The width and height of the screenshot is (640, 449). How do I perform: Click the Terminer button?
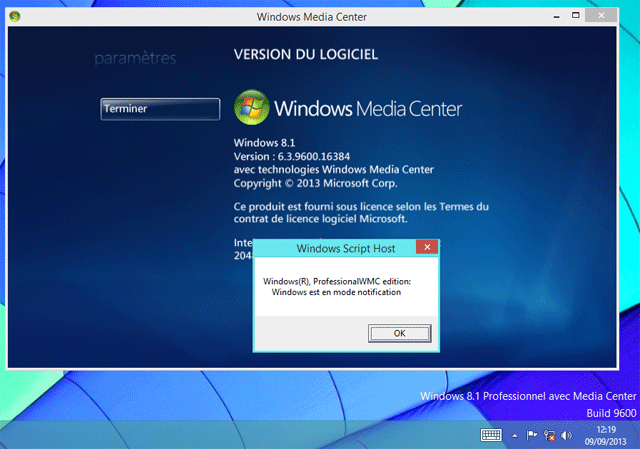(160, 109)
